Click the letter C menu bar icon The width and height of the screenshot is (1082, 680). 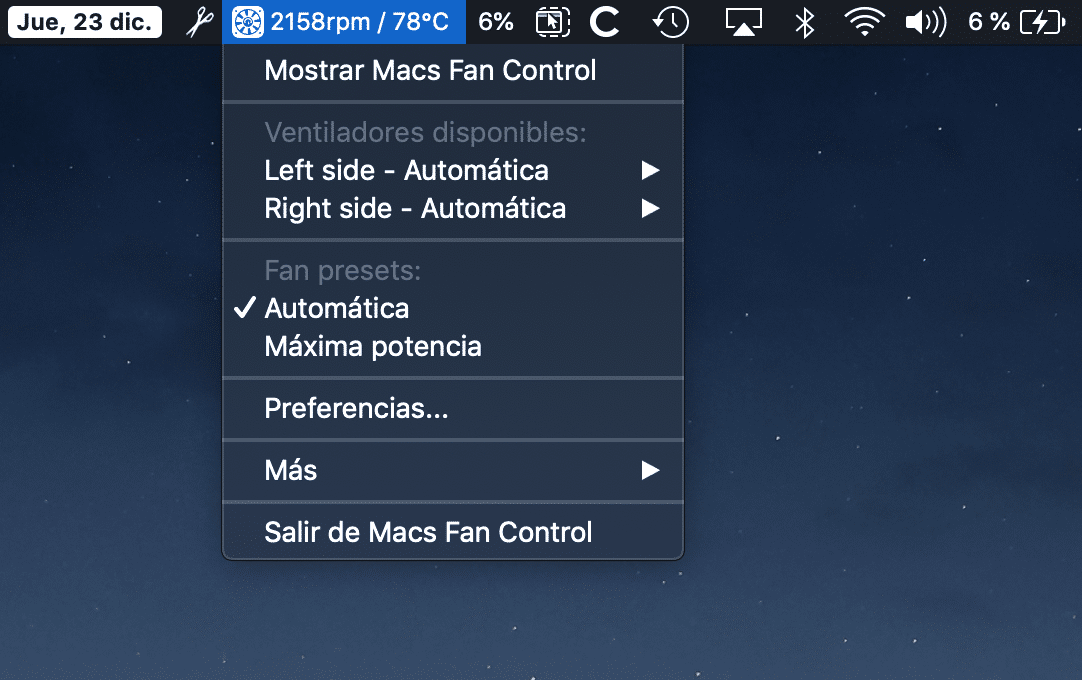tap(604, 22)
